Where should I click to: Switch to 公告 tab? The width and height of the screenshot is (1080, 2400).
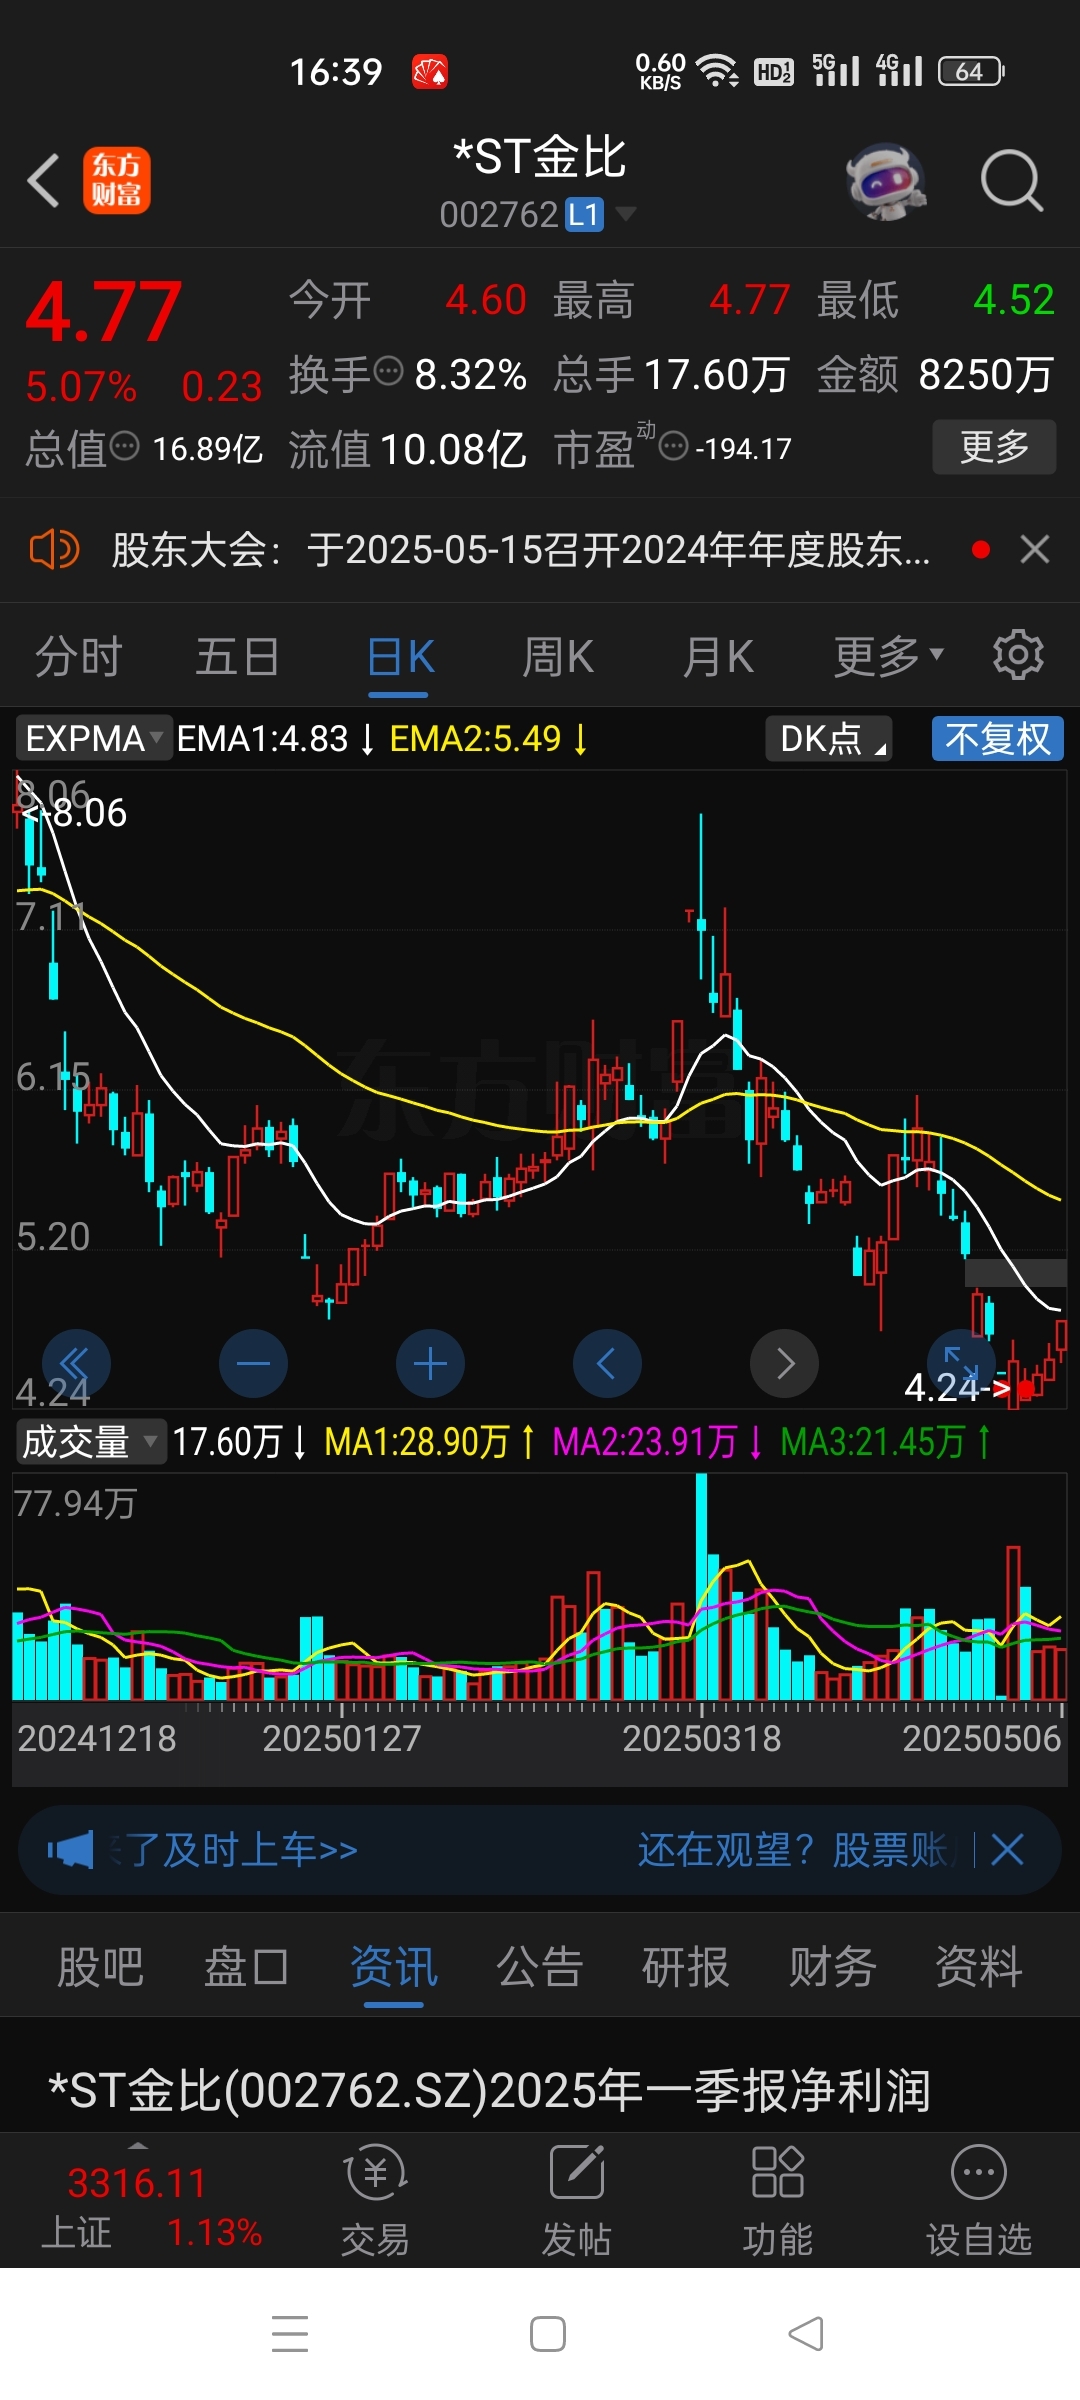pos(539,1967)
